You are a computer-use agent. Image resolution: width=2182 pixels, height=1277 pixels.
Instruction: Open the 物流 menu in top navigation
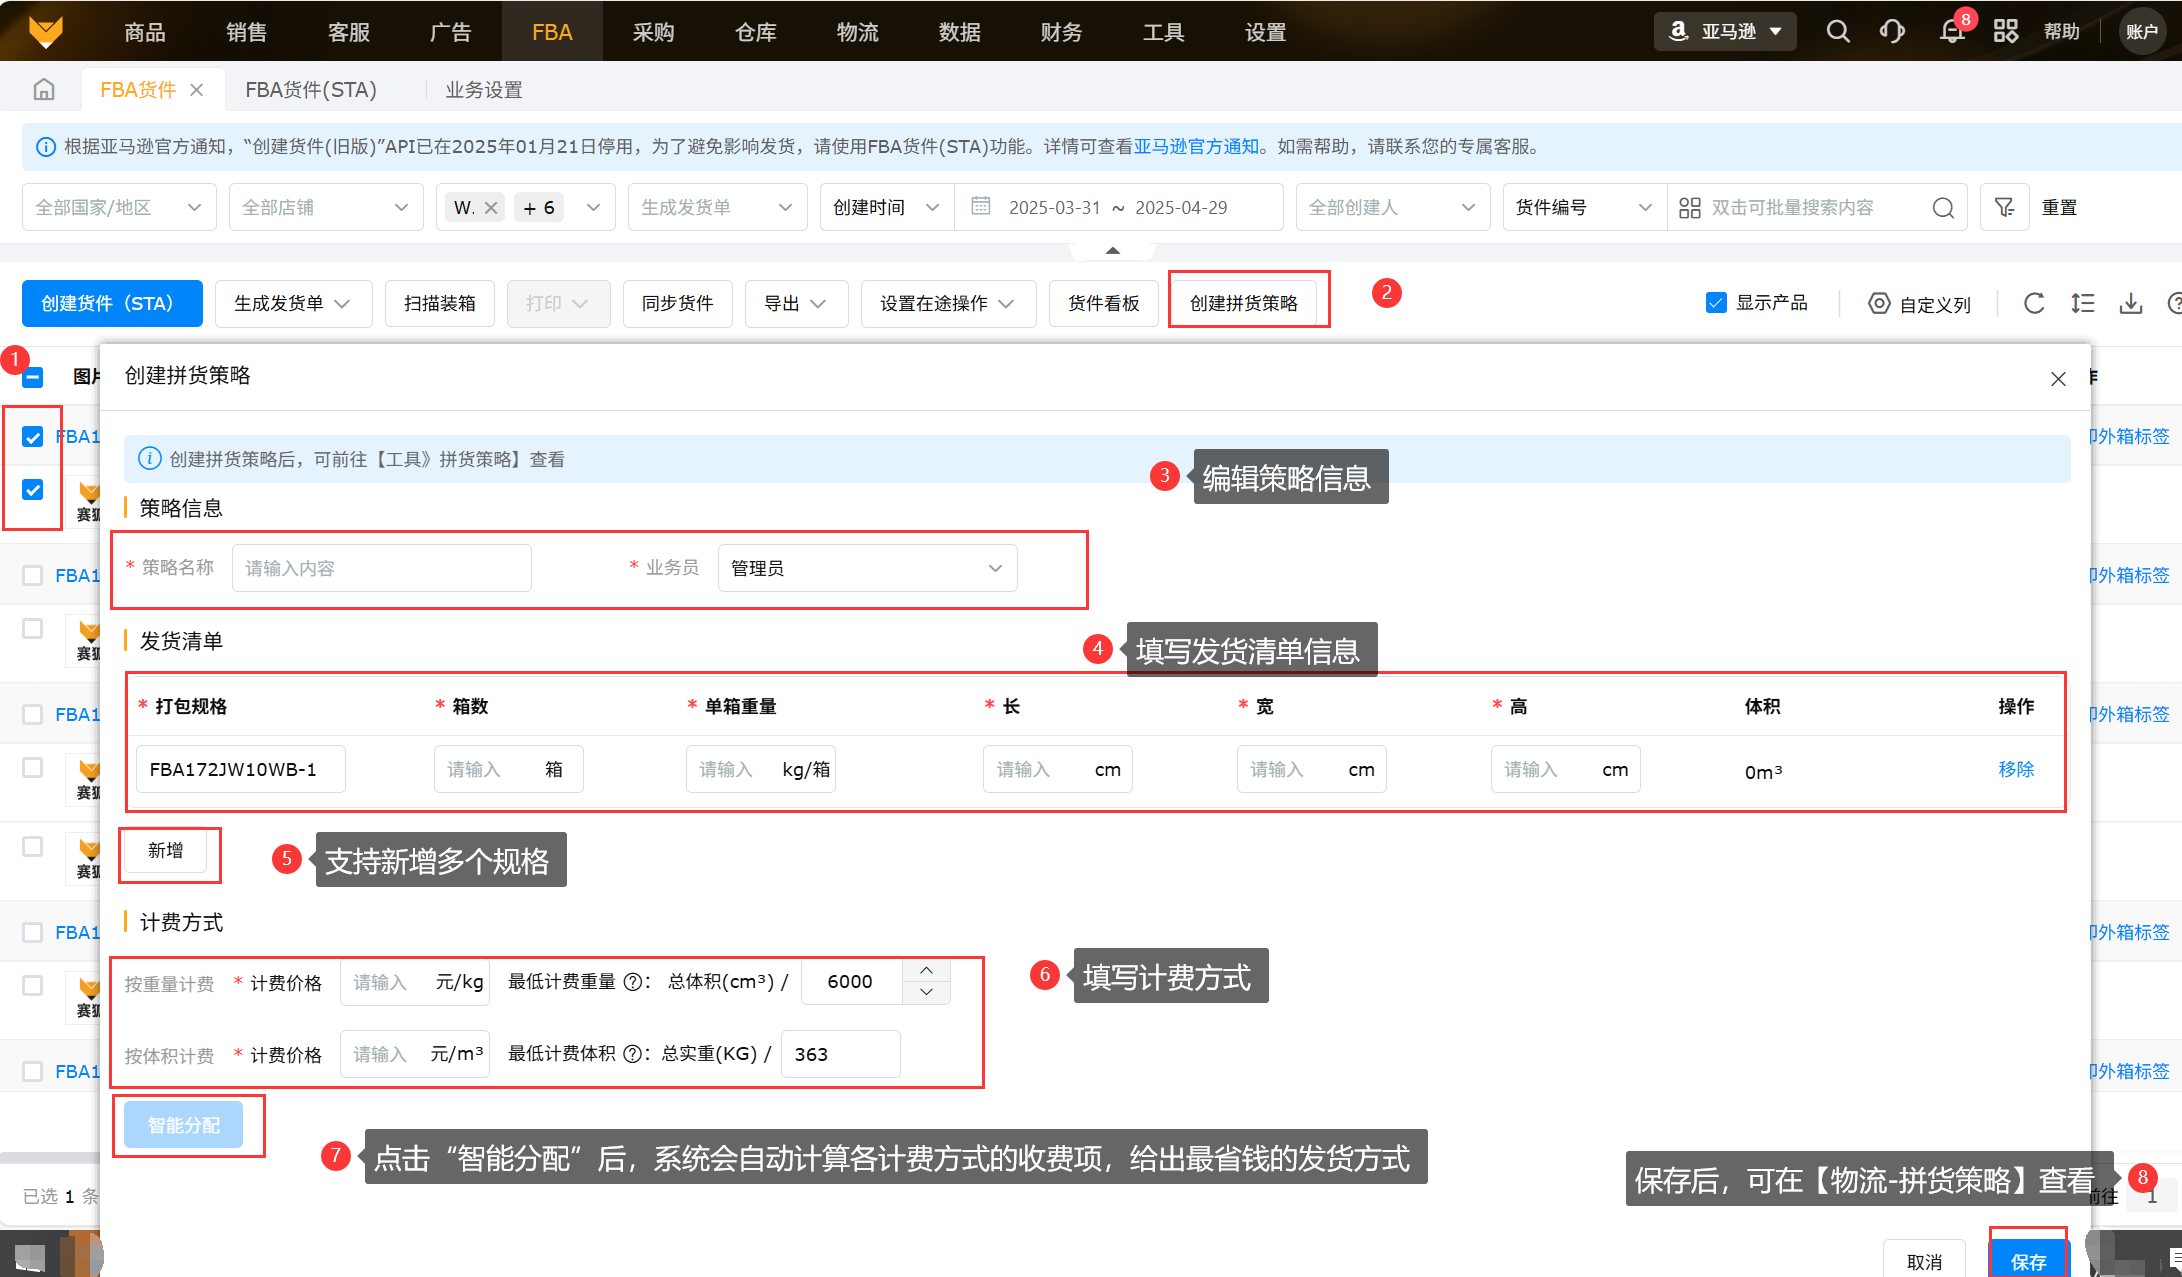(x=857, y=32)
